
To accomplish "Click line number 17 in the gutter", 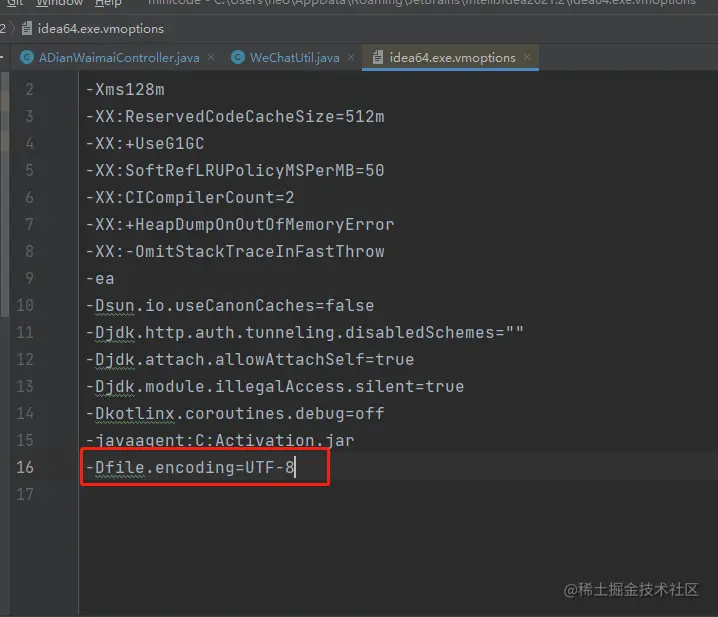I will 25,494.
